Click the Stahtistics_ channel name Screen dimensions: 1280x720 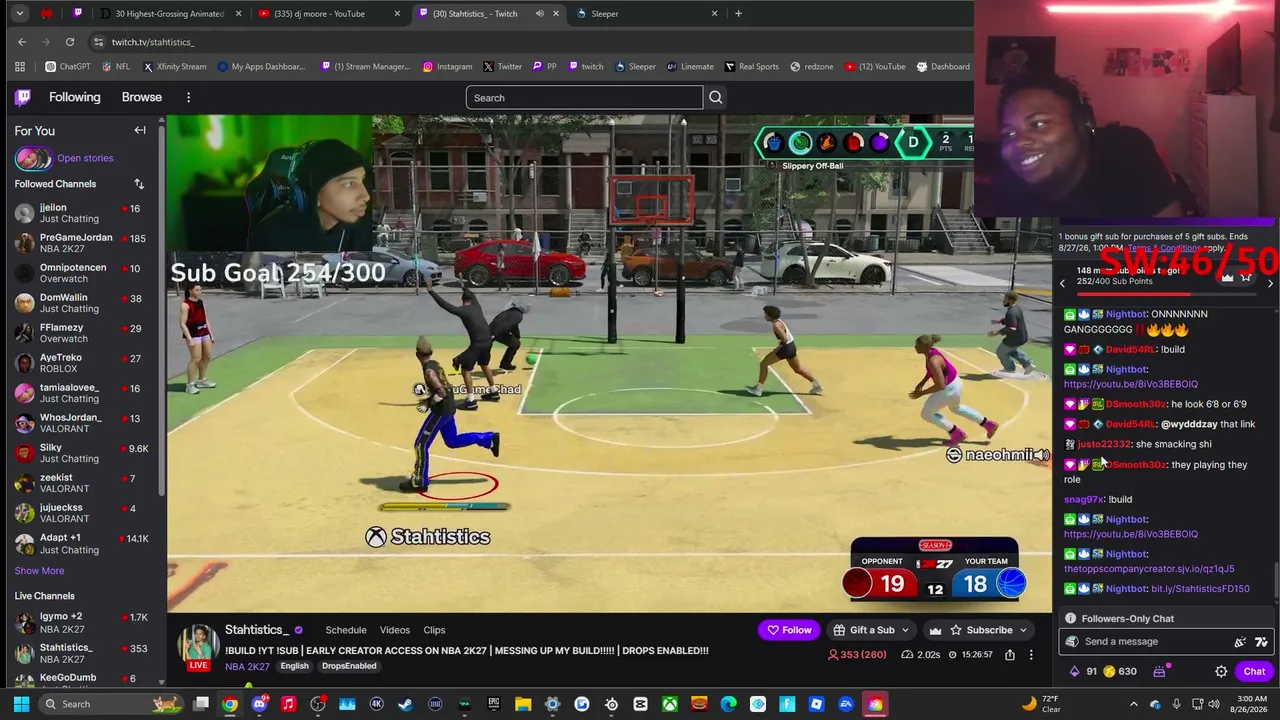(x=257, y=630)
